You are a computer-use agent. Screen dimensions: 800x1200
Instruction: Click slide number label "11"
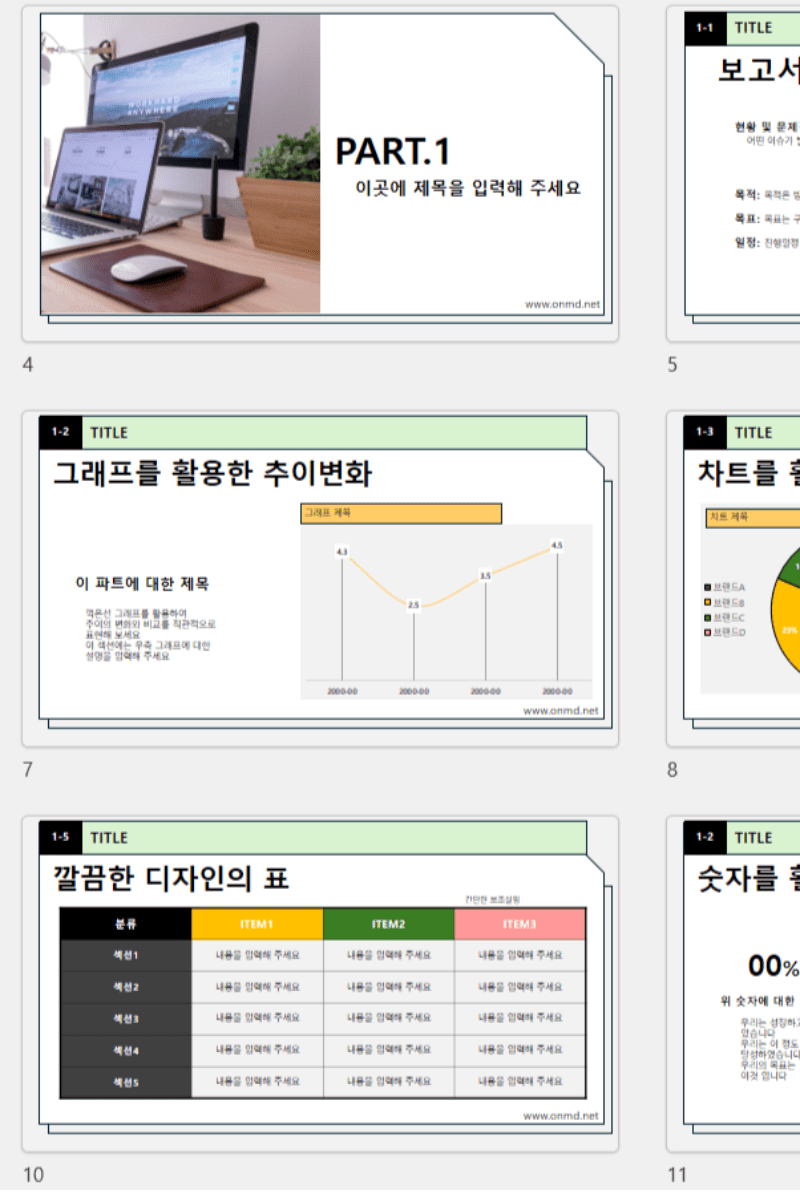point(678,1175)
